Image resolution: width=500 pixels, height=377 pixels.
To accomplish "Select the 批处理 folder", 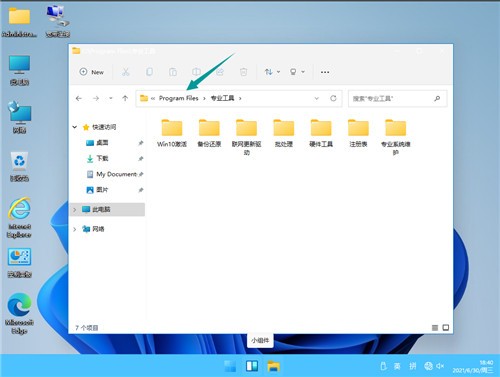I will pyautogui.click(x=284, y=133).
